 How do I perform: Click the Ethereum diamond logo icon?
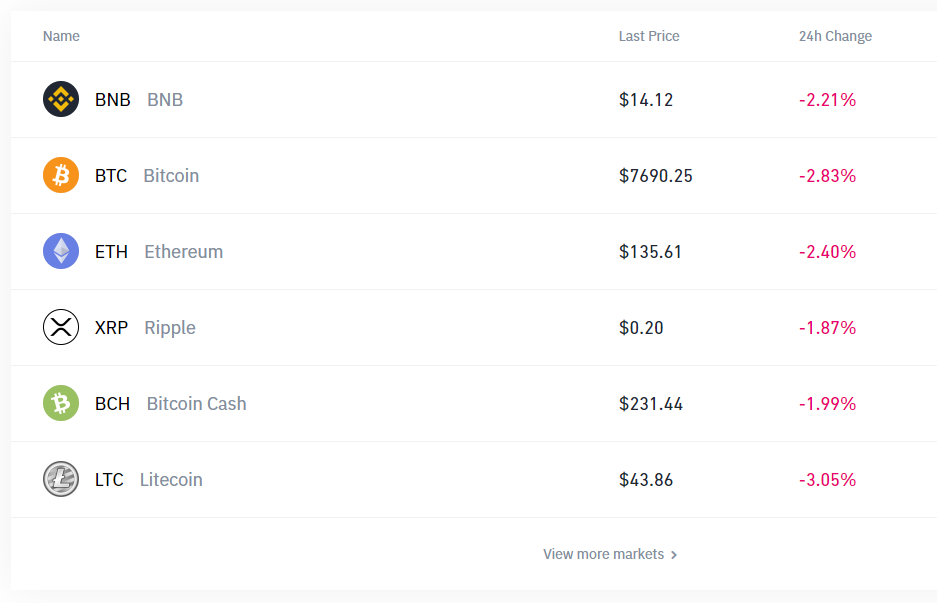[61, 251]
